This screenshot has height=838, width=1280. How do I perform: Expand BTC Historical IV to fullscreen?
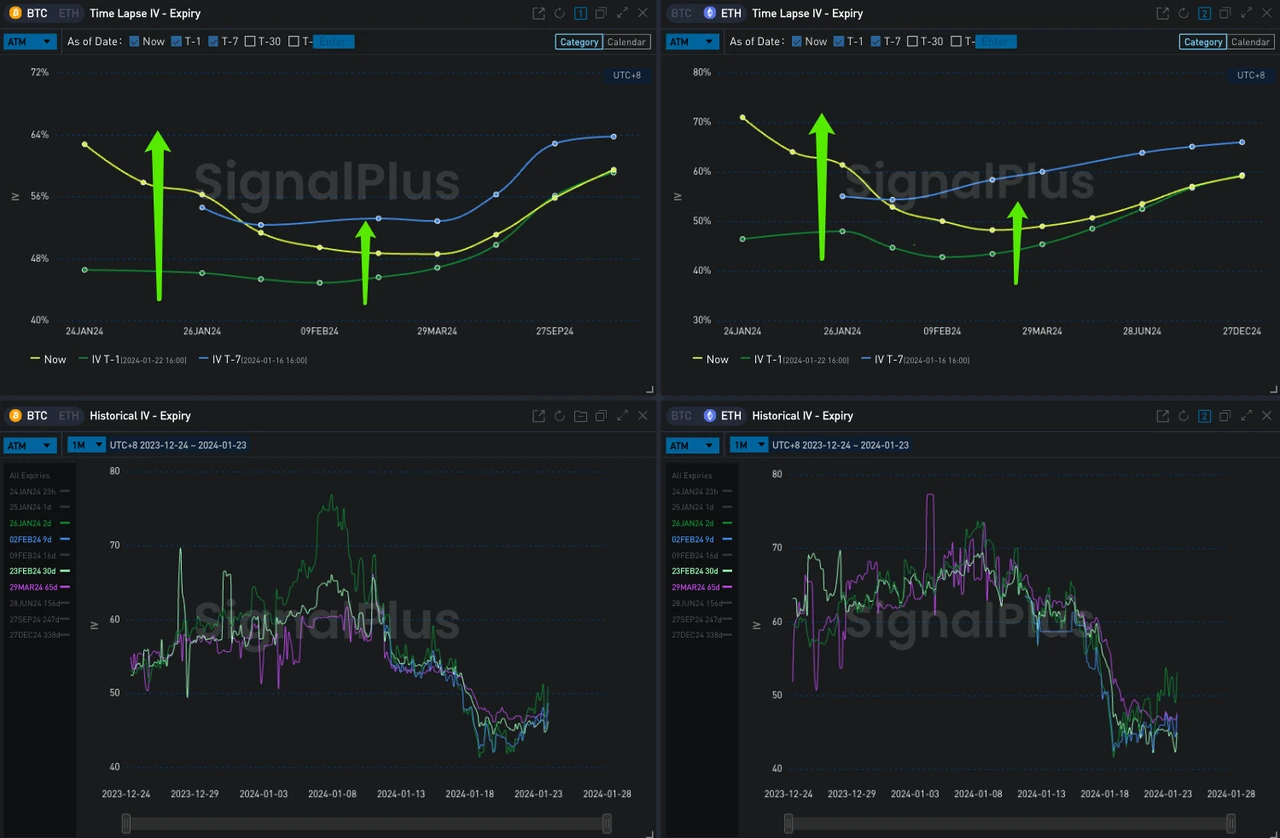coord(622,415)
